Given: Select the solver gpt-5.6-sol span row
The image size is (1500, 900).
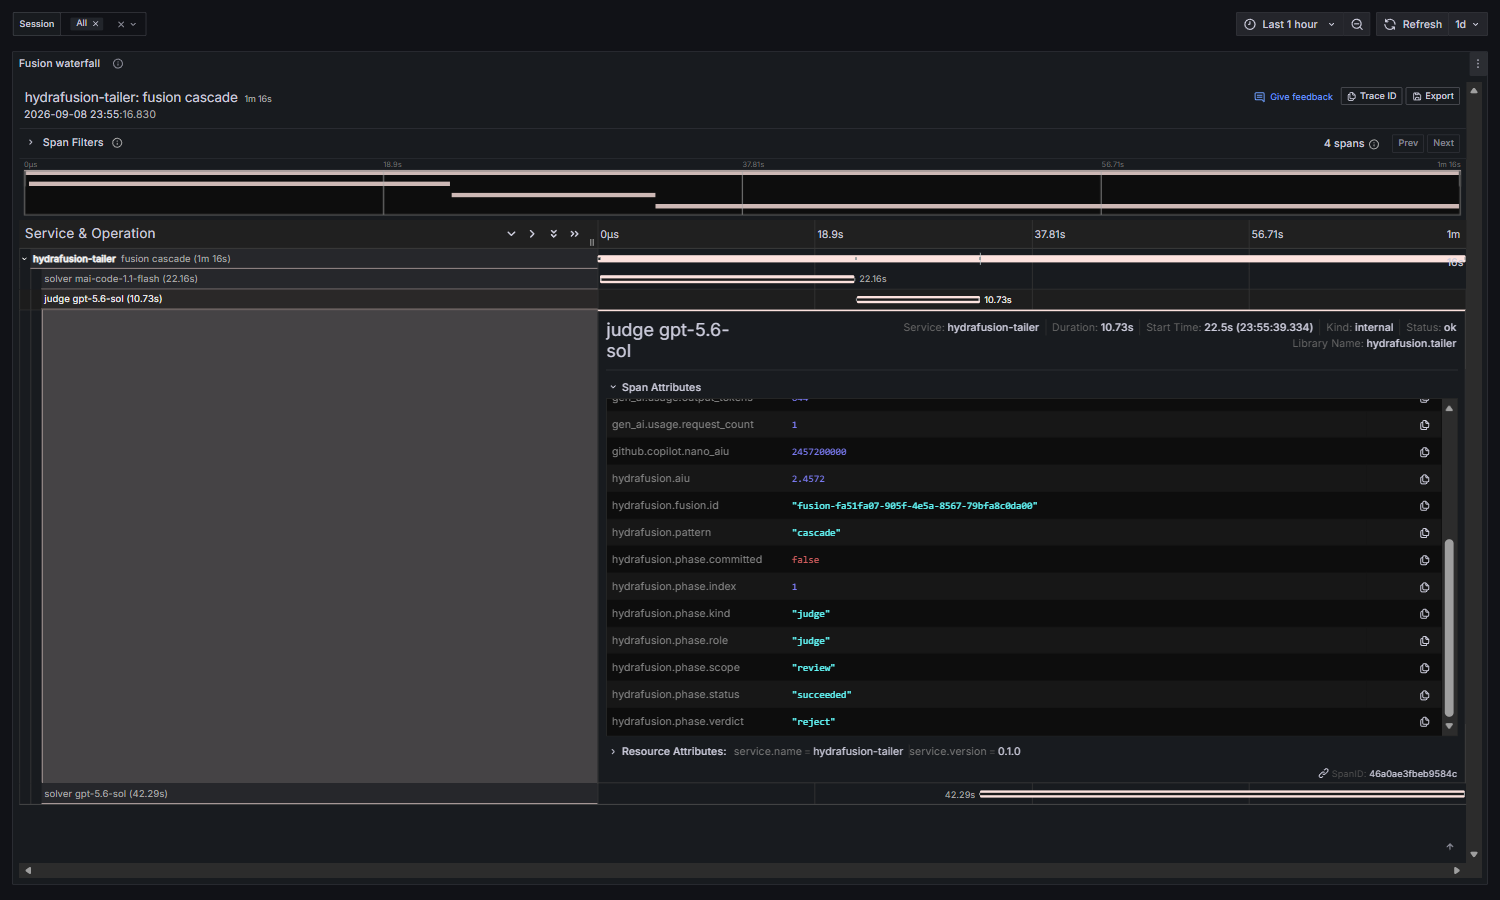Looking at the screenshot, I should pos(318,794).
